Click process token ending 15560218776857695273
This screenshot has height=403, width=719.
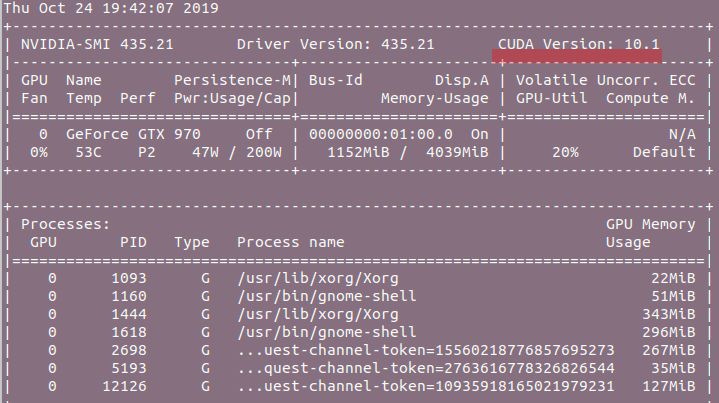426,350
